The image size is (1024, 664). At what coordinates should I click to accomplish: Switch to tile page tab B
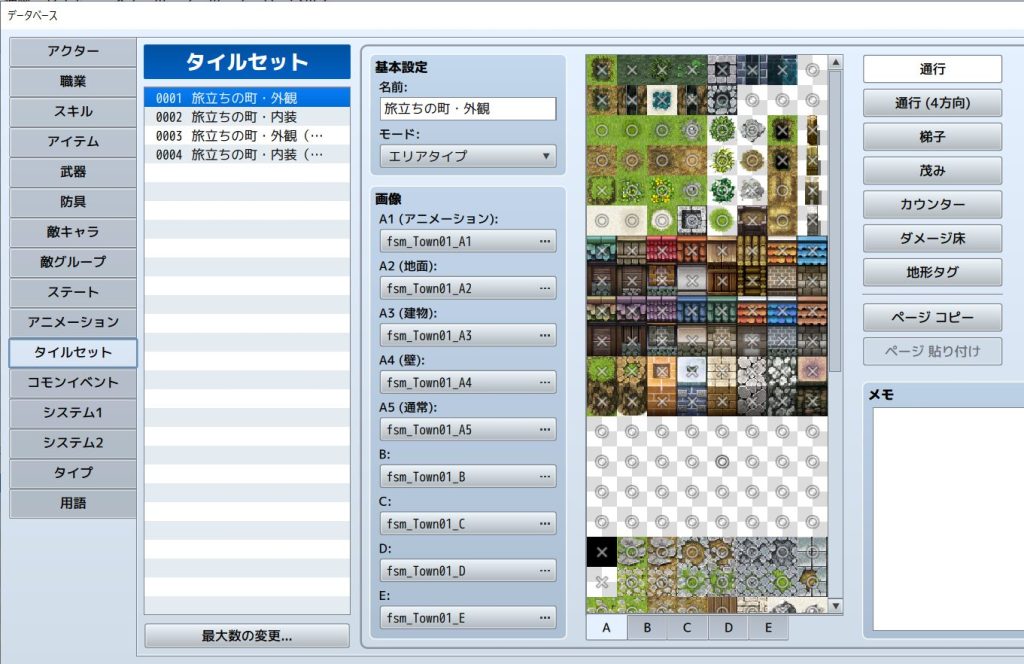click(x=647, y=628)
